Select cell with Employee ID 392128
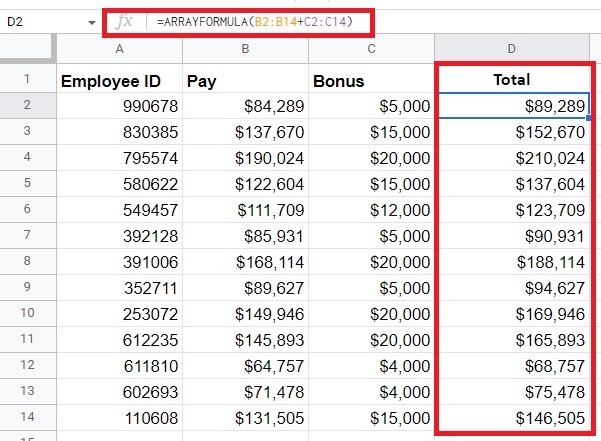The width and height of the screenshot is (601, 441). pos(120,236)
